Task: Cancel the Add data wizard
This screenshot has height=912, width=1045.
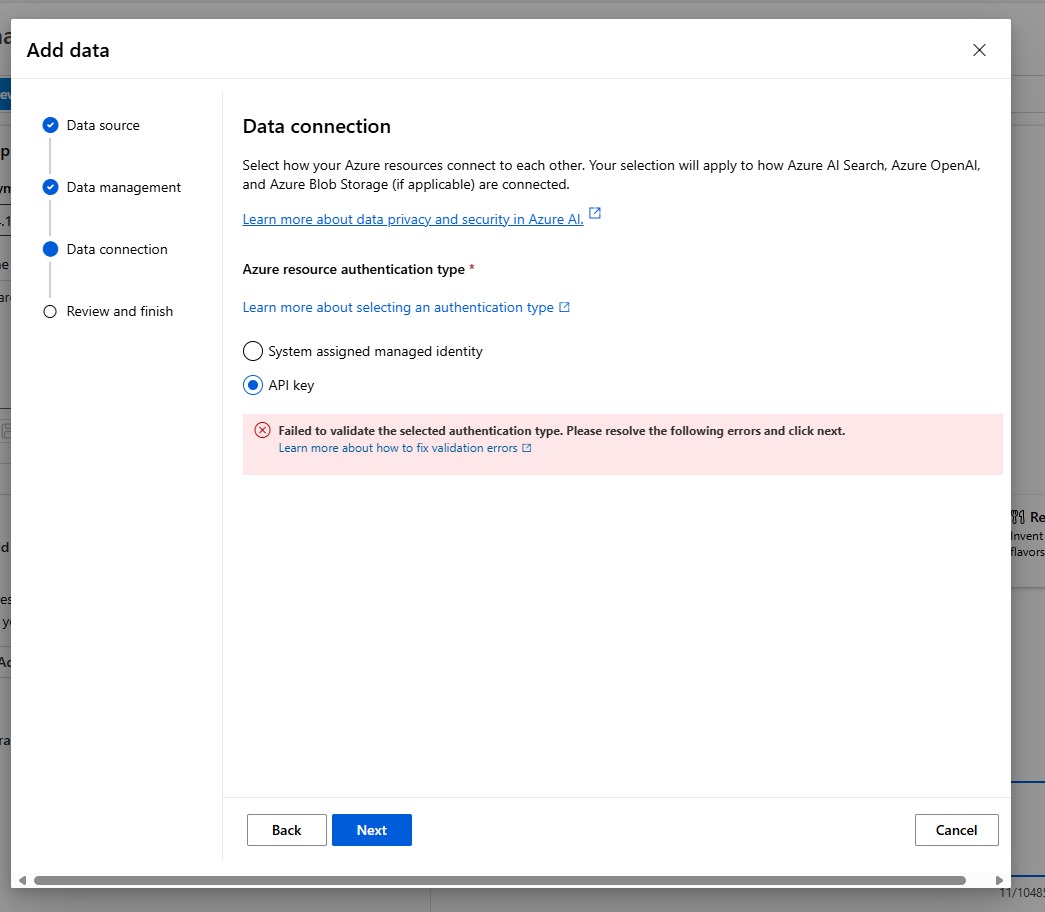Action: tap(956, 830)
